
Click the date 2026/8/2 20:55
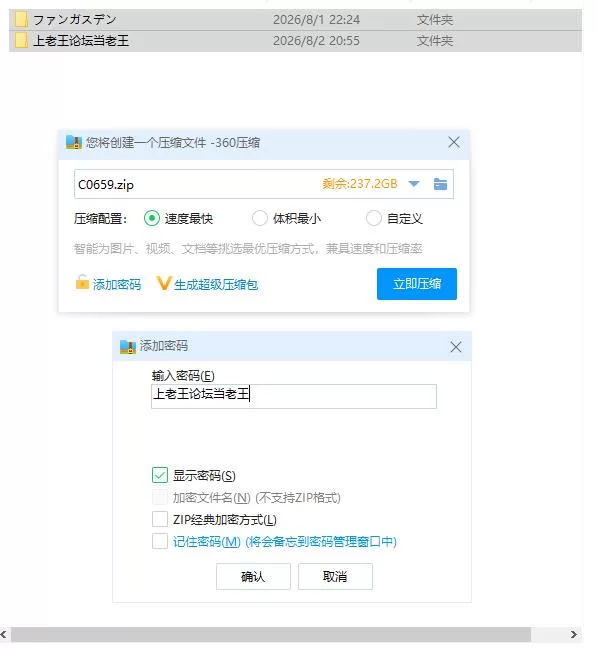(316, 41)
